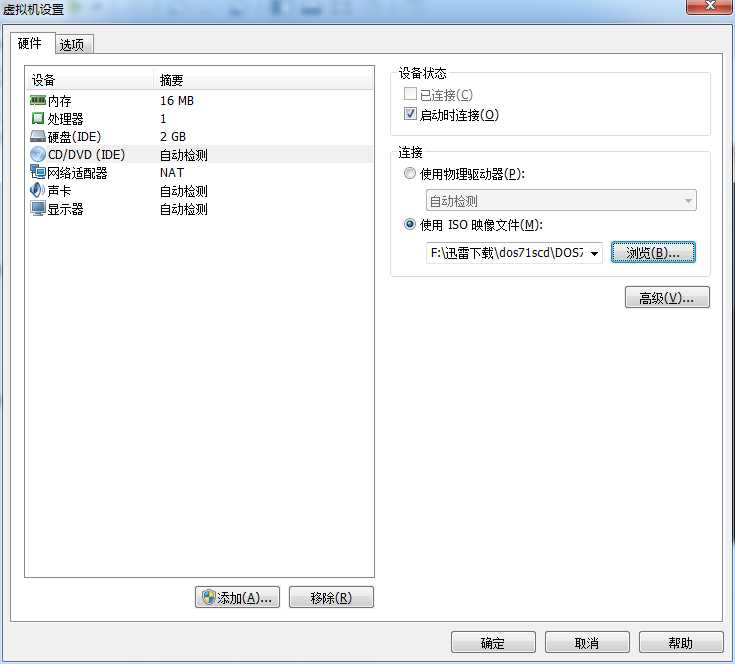735x664 pixels.
Task: Click the 16 MB memory summary value
Action: [x=177, y=101]
